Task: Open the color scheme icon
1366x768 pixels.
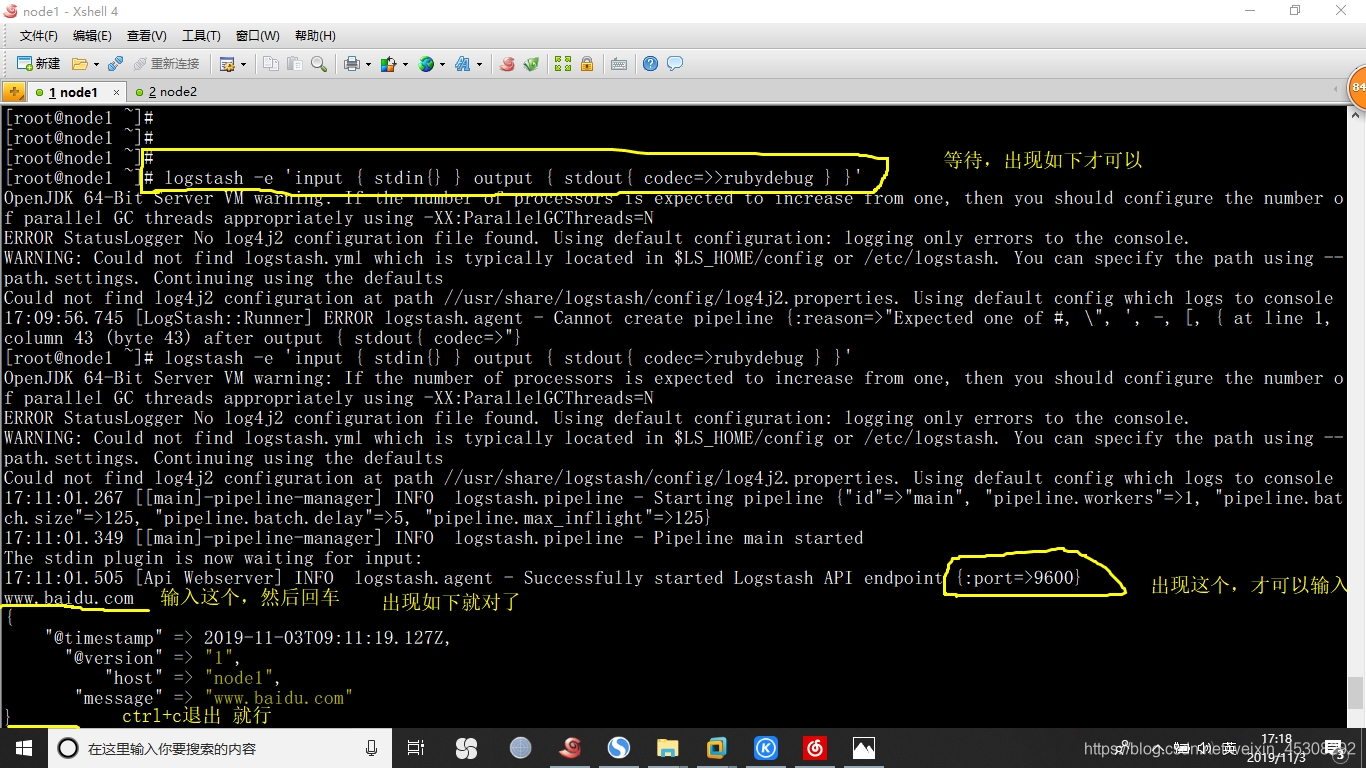Action: coord(389,64)
